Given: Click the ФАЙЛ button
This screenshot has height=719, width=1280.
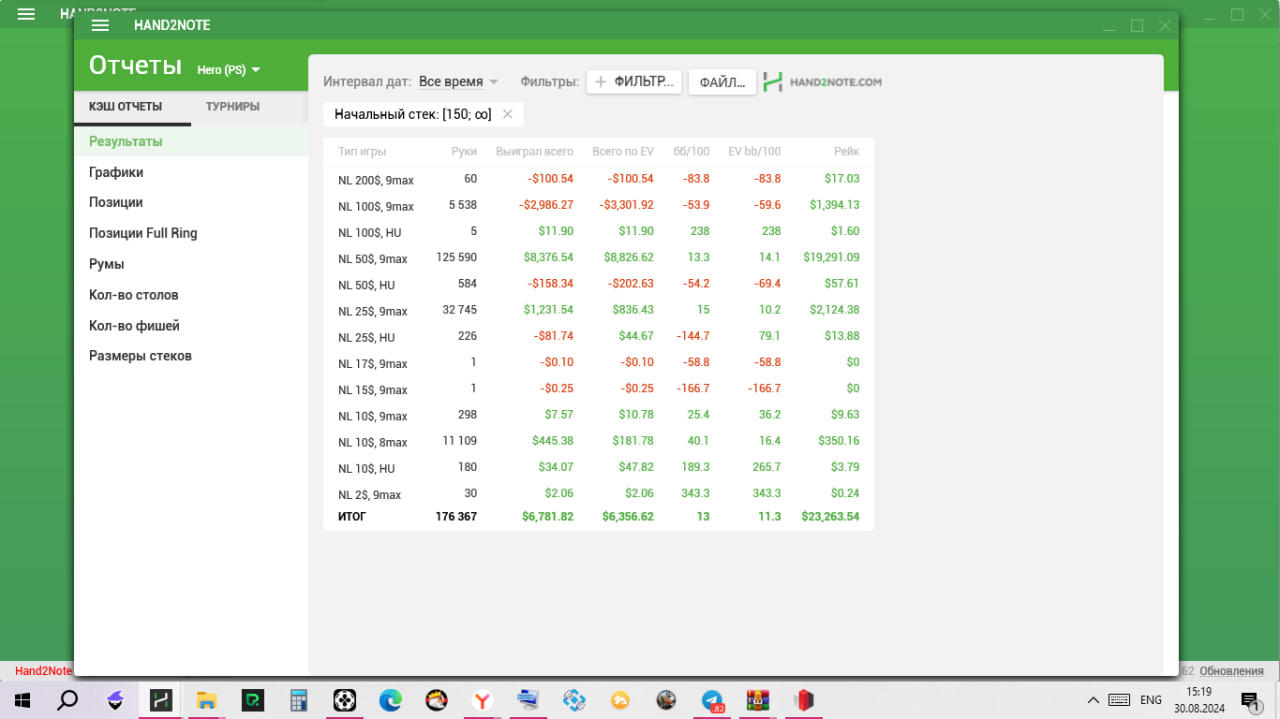Looking at the screenshot, I should (722, 82).
